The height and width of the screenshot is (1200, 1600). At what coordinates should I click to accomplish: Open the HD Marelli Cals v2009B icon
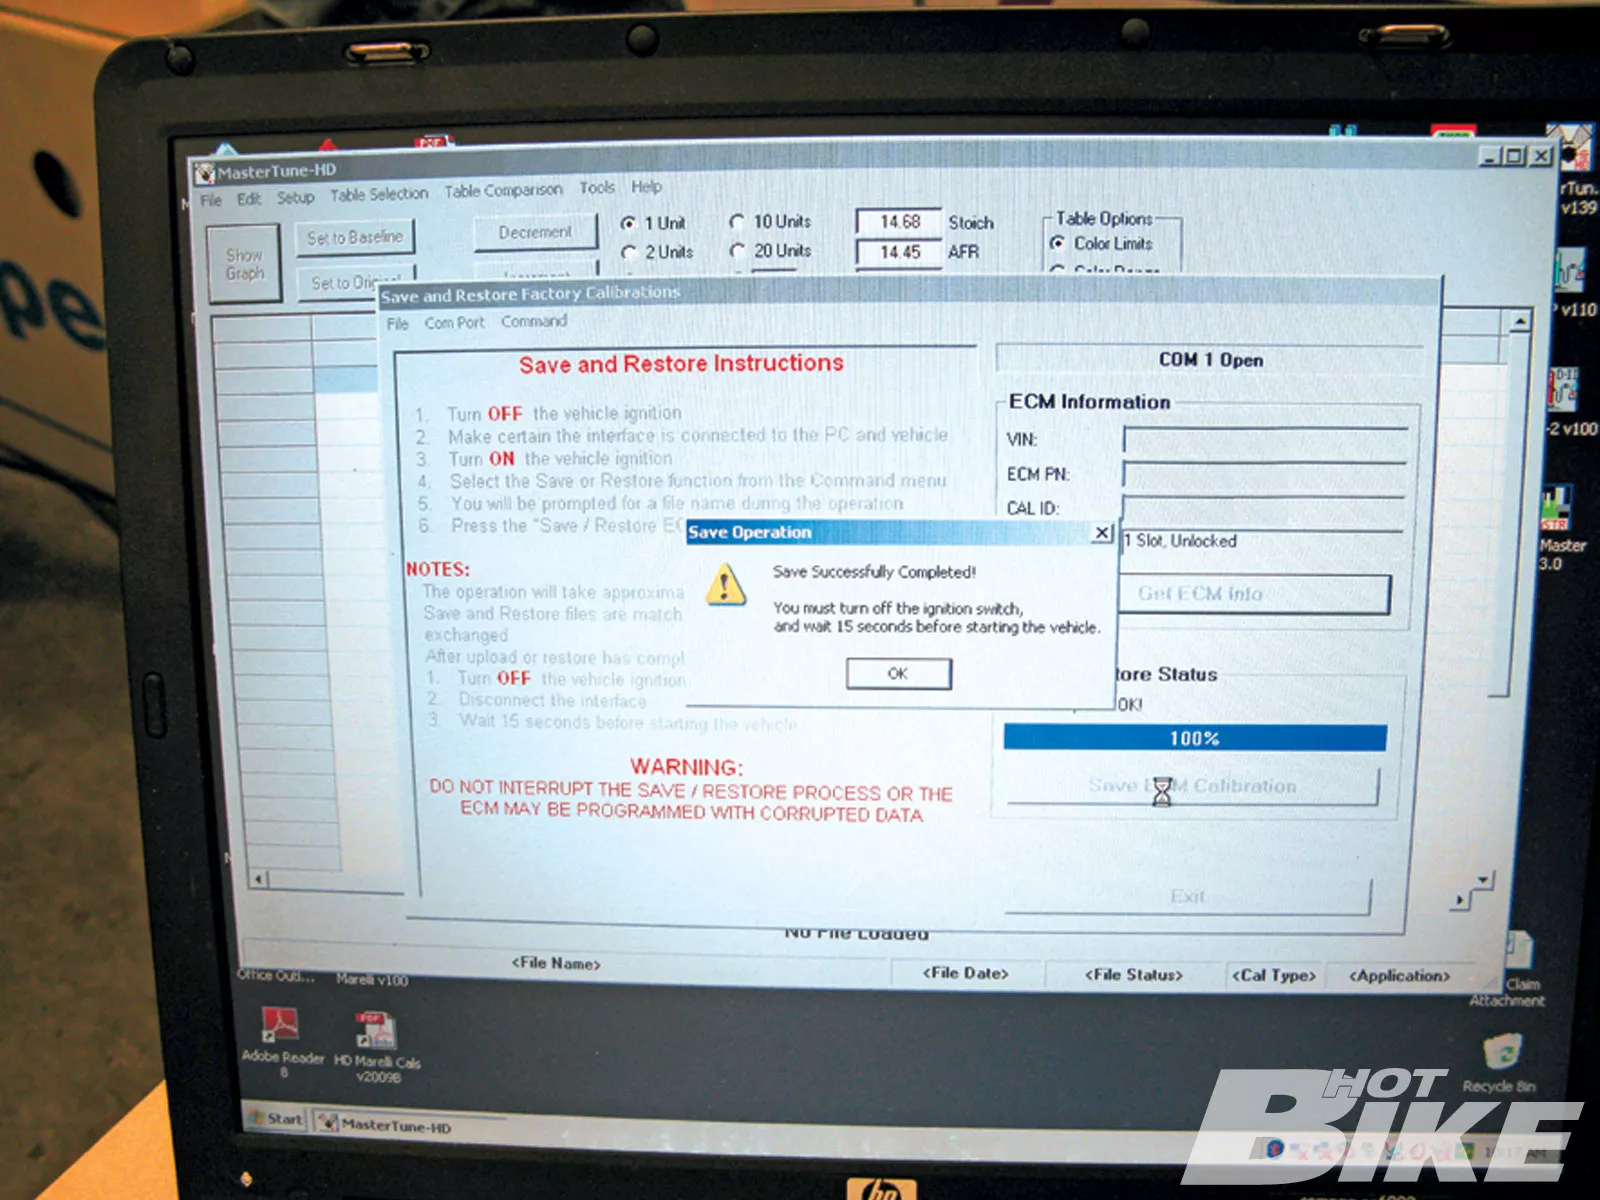[377, 1046]
